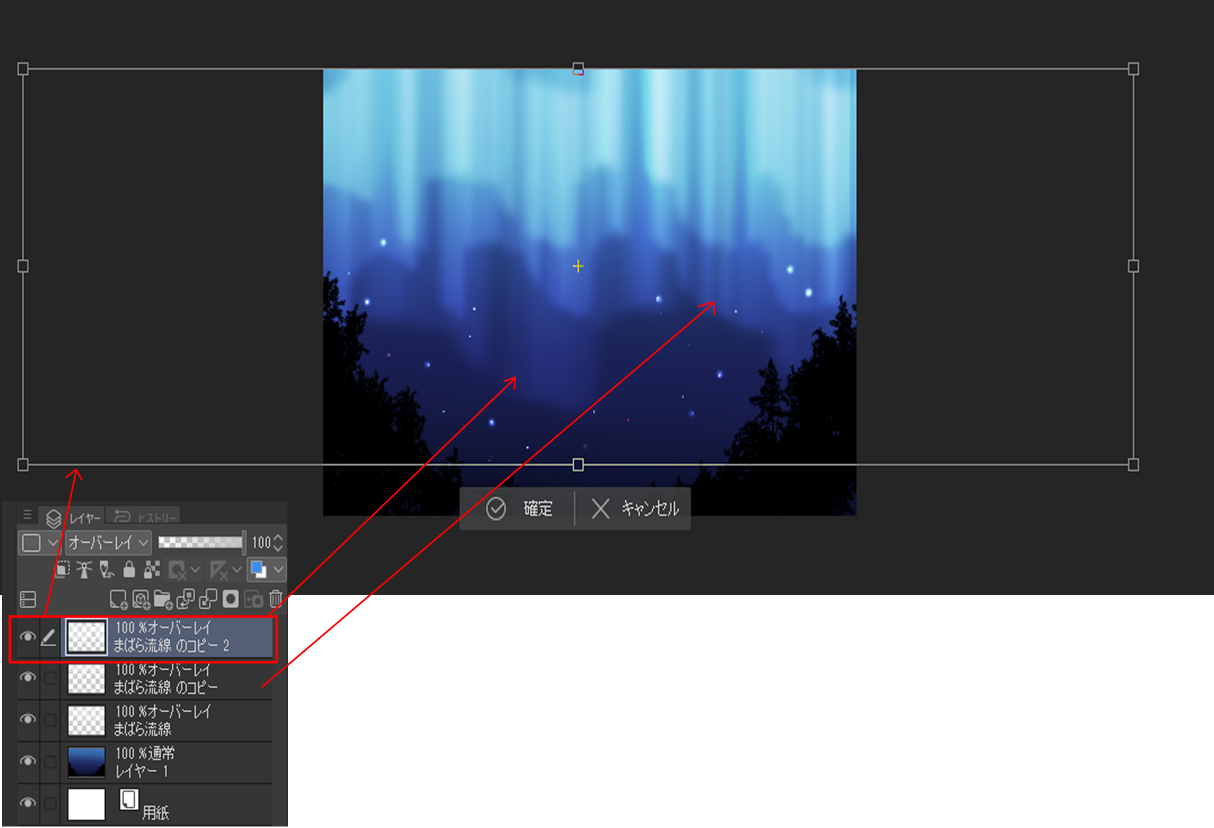Hide the 用紙 paper layer
Viewport: 1214px width, 828px height.
coord(28,803)
